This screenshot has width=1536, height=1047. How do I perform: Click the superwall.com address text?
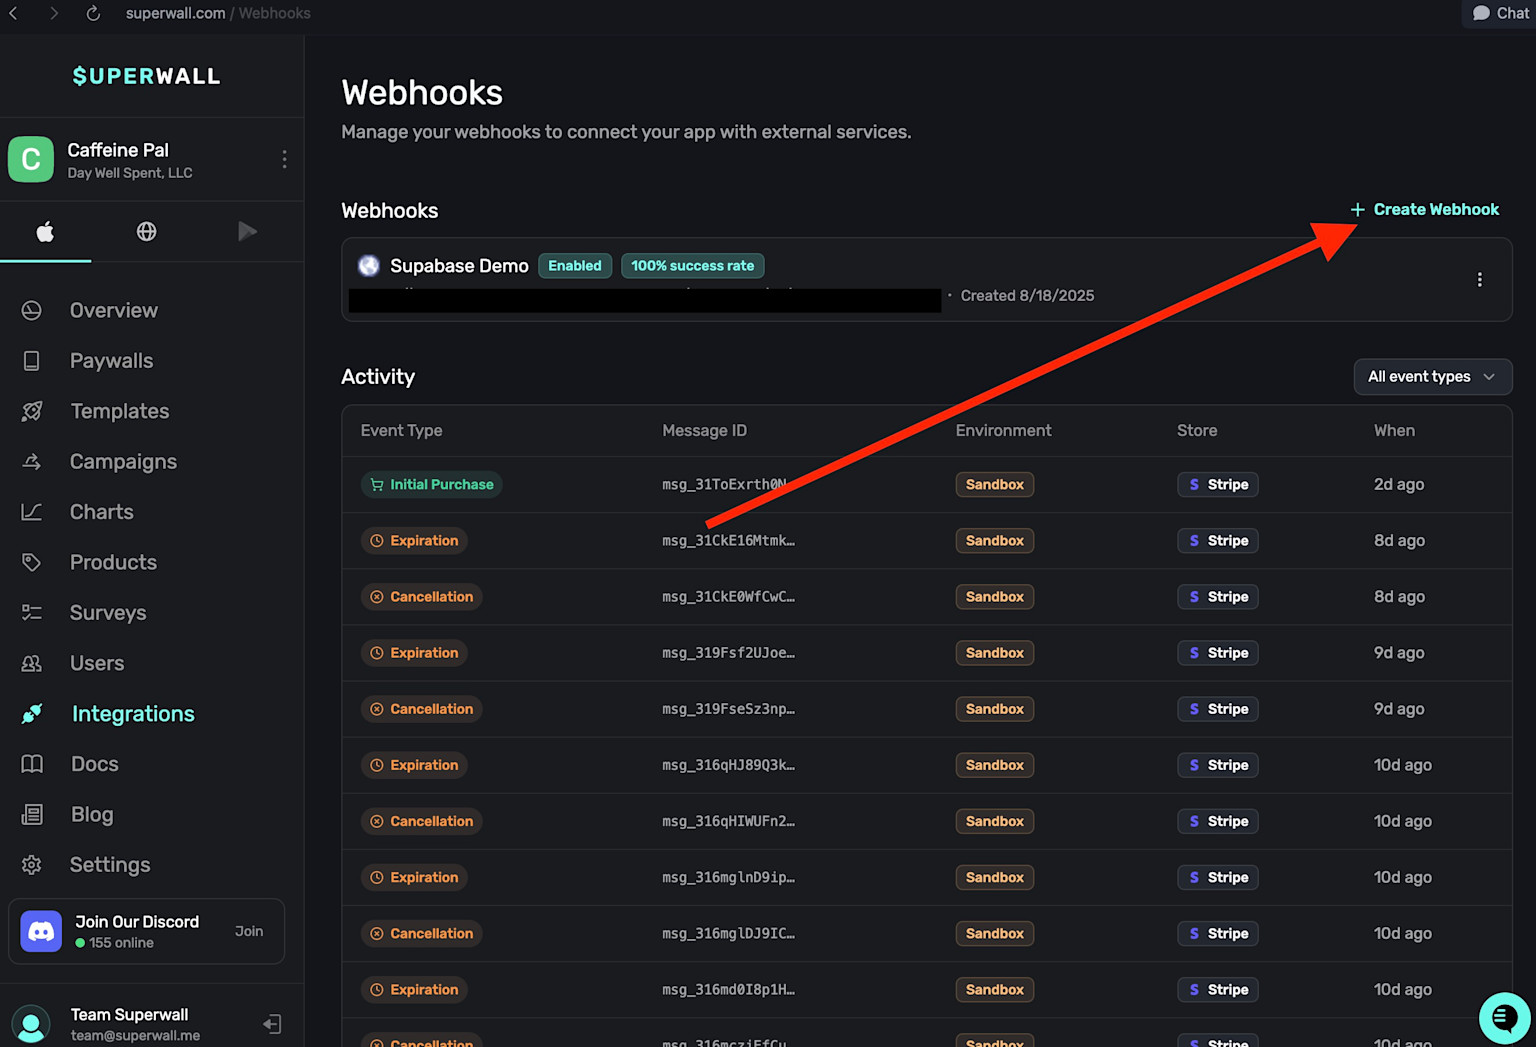175,13
